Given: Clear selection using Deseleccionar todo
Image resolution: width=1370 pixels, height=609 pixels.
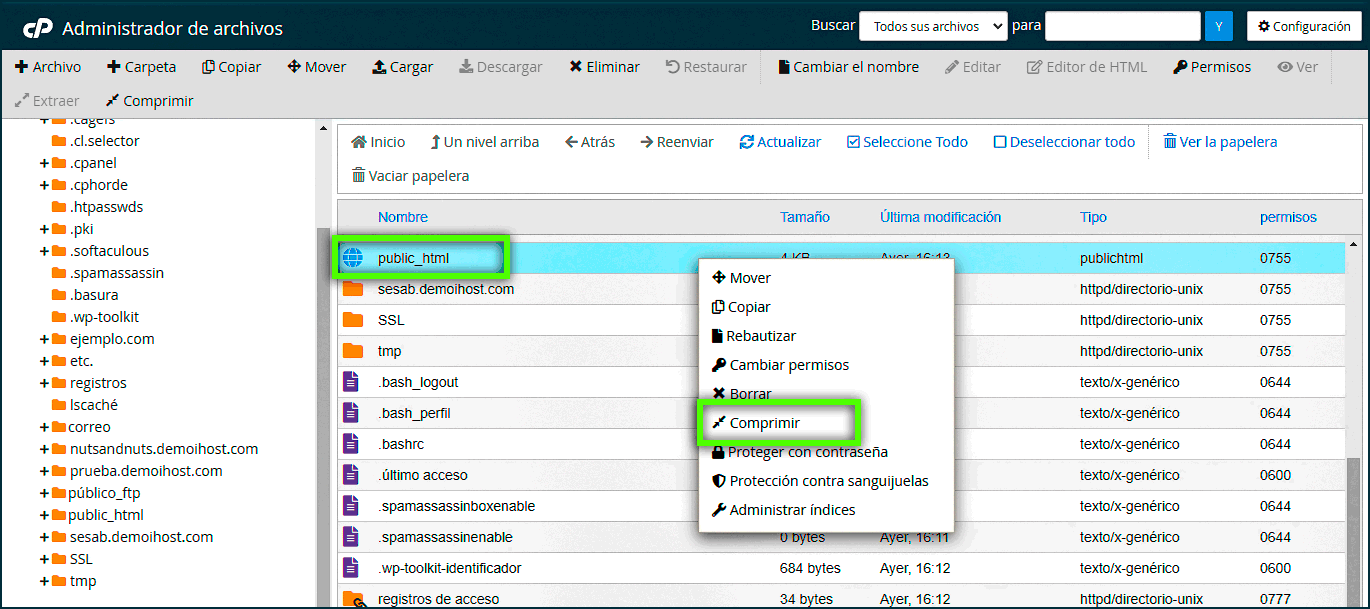Looking at the screenshot, I should click(1063, 141).
